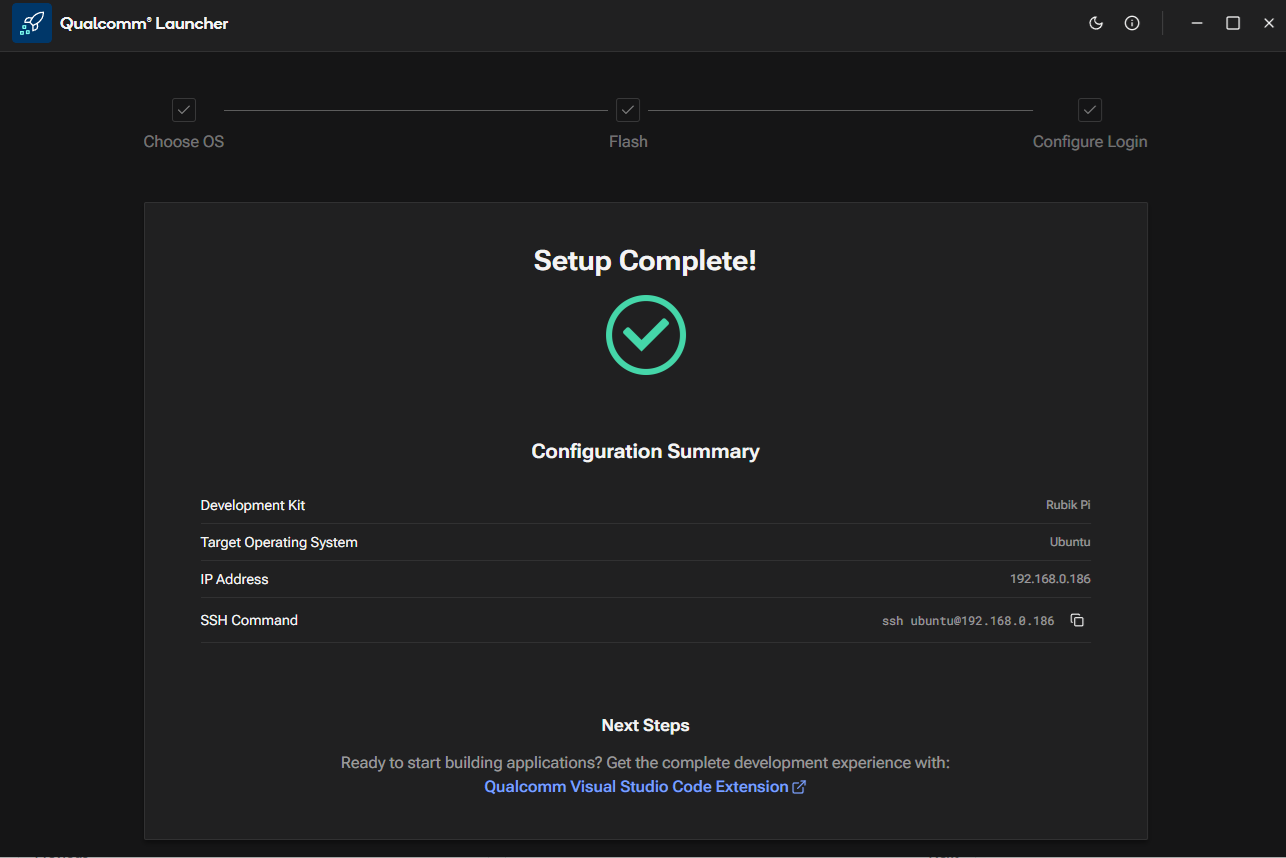1286x858 pixels.
Task: Click the Qualcomm Launcher rocket logo
Action: pos(32,23)
